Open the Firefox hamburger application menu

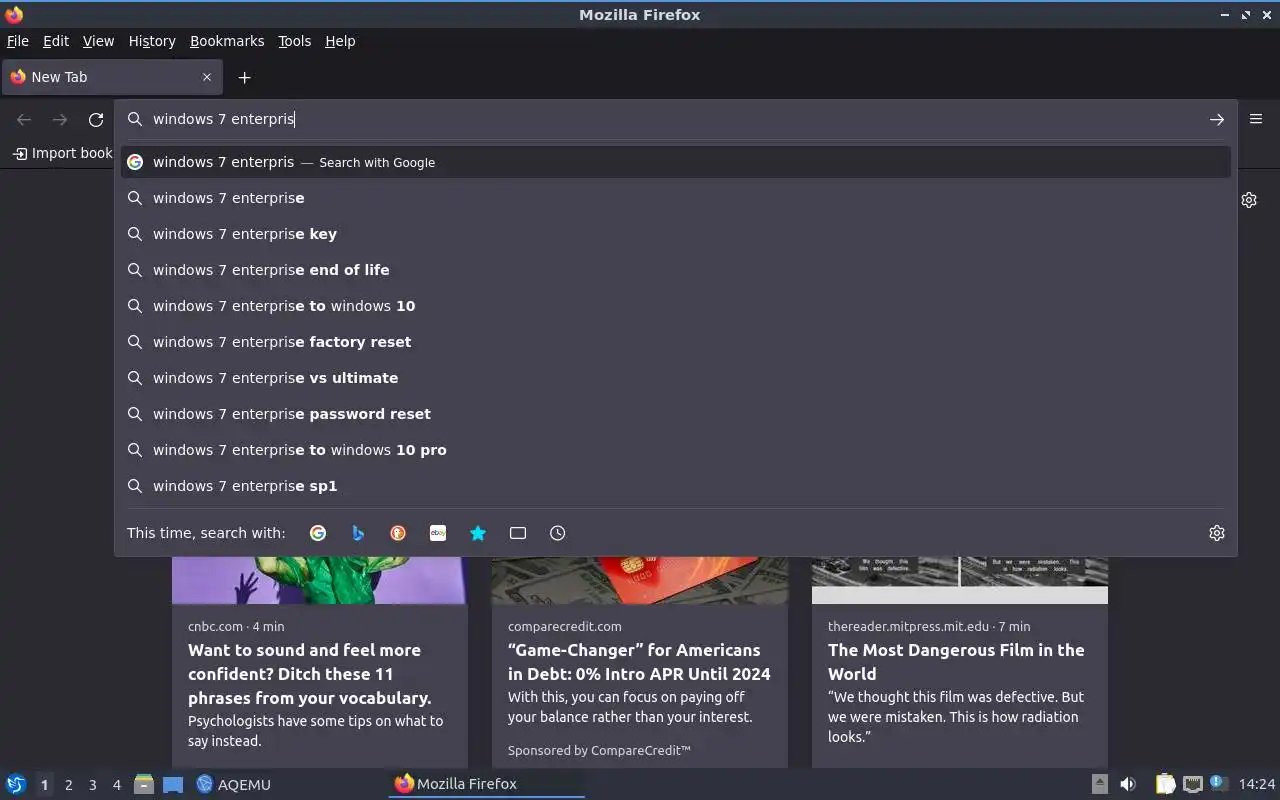(1256, 119)
